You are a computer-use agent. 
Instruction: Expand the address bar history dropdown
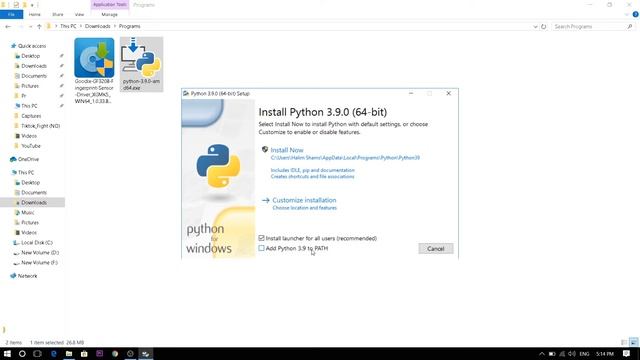(535, 26)
